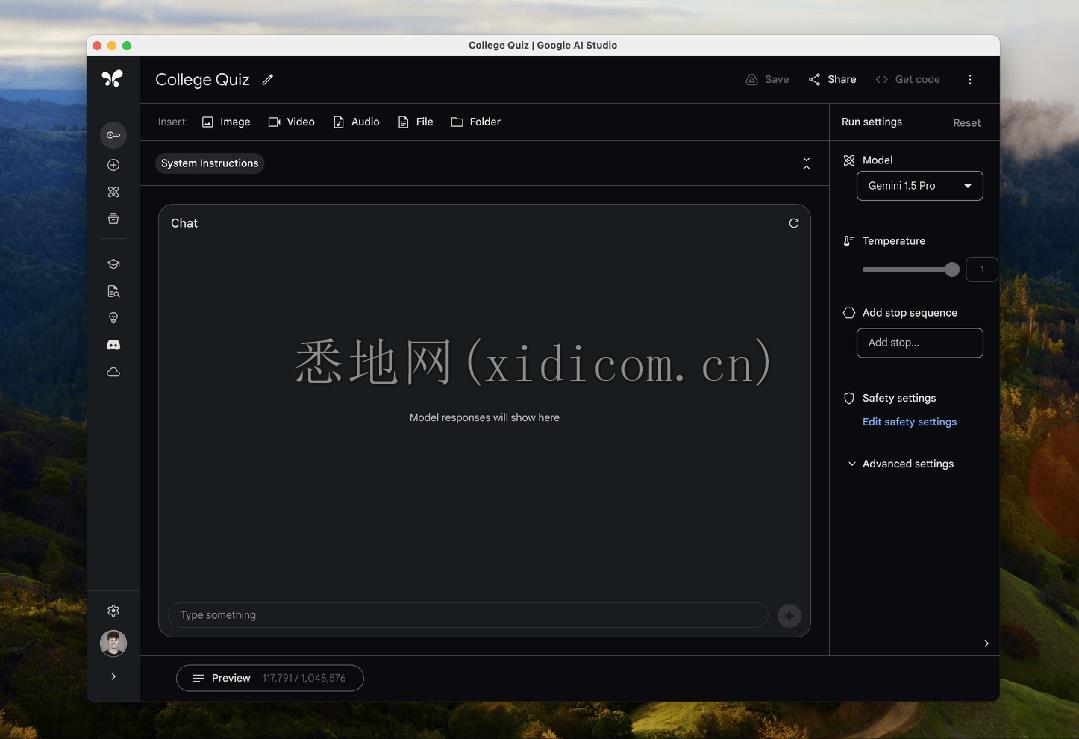This screenshot has width=1079, height=739.
Task: Insert an Image into the prompt
Action: (226, 121)
